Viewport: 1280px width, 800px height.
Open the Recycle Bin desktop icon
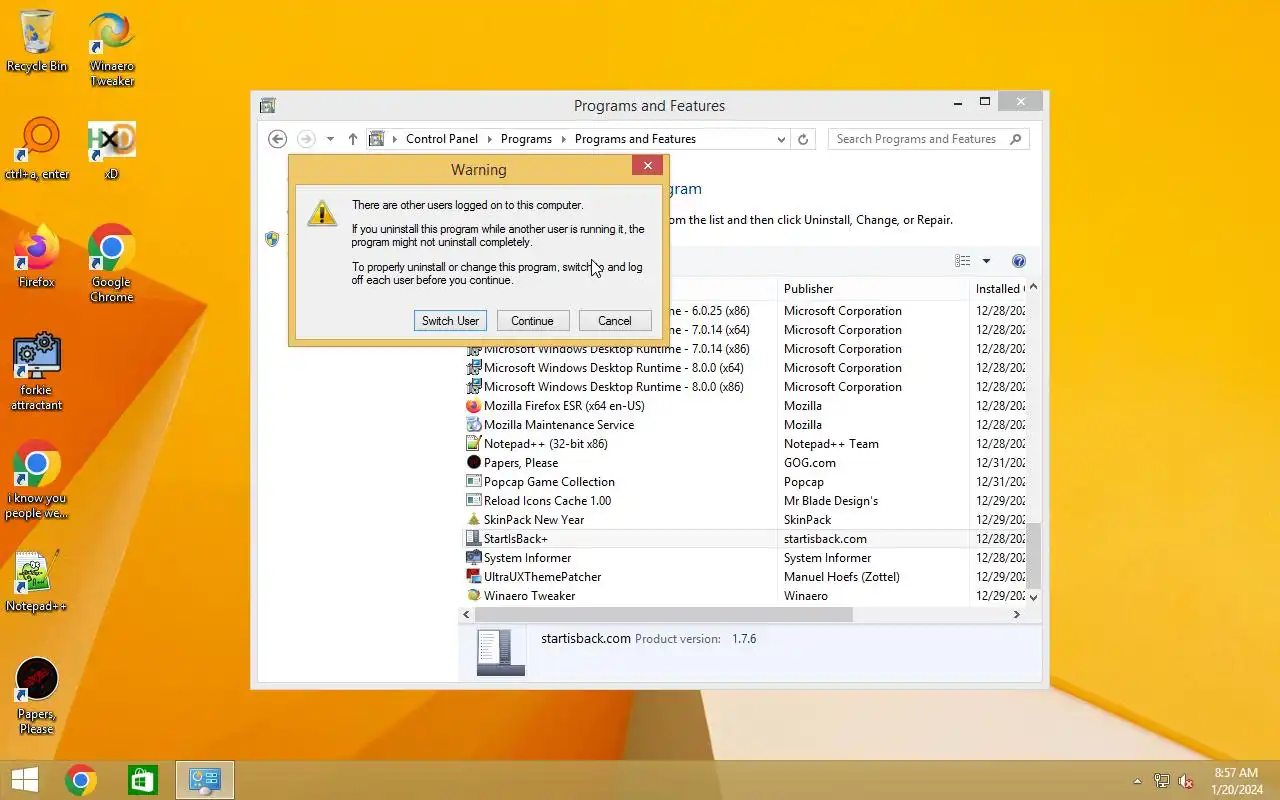point(37,41)
